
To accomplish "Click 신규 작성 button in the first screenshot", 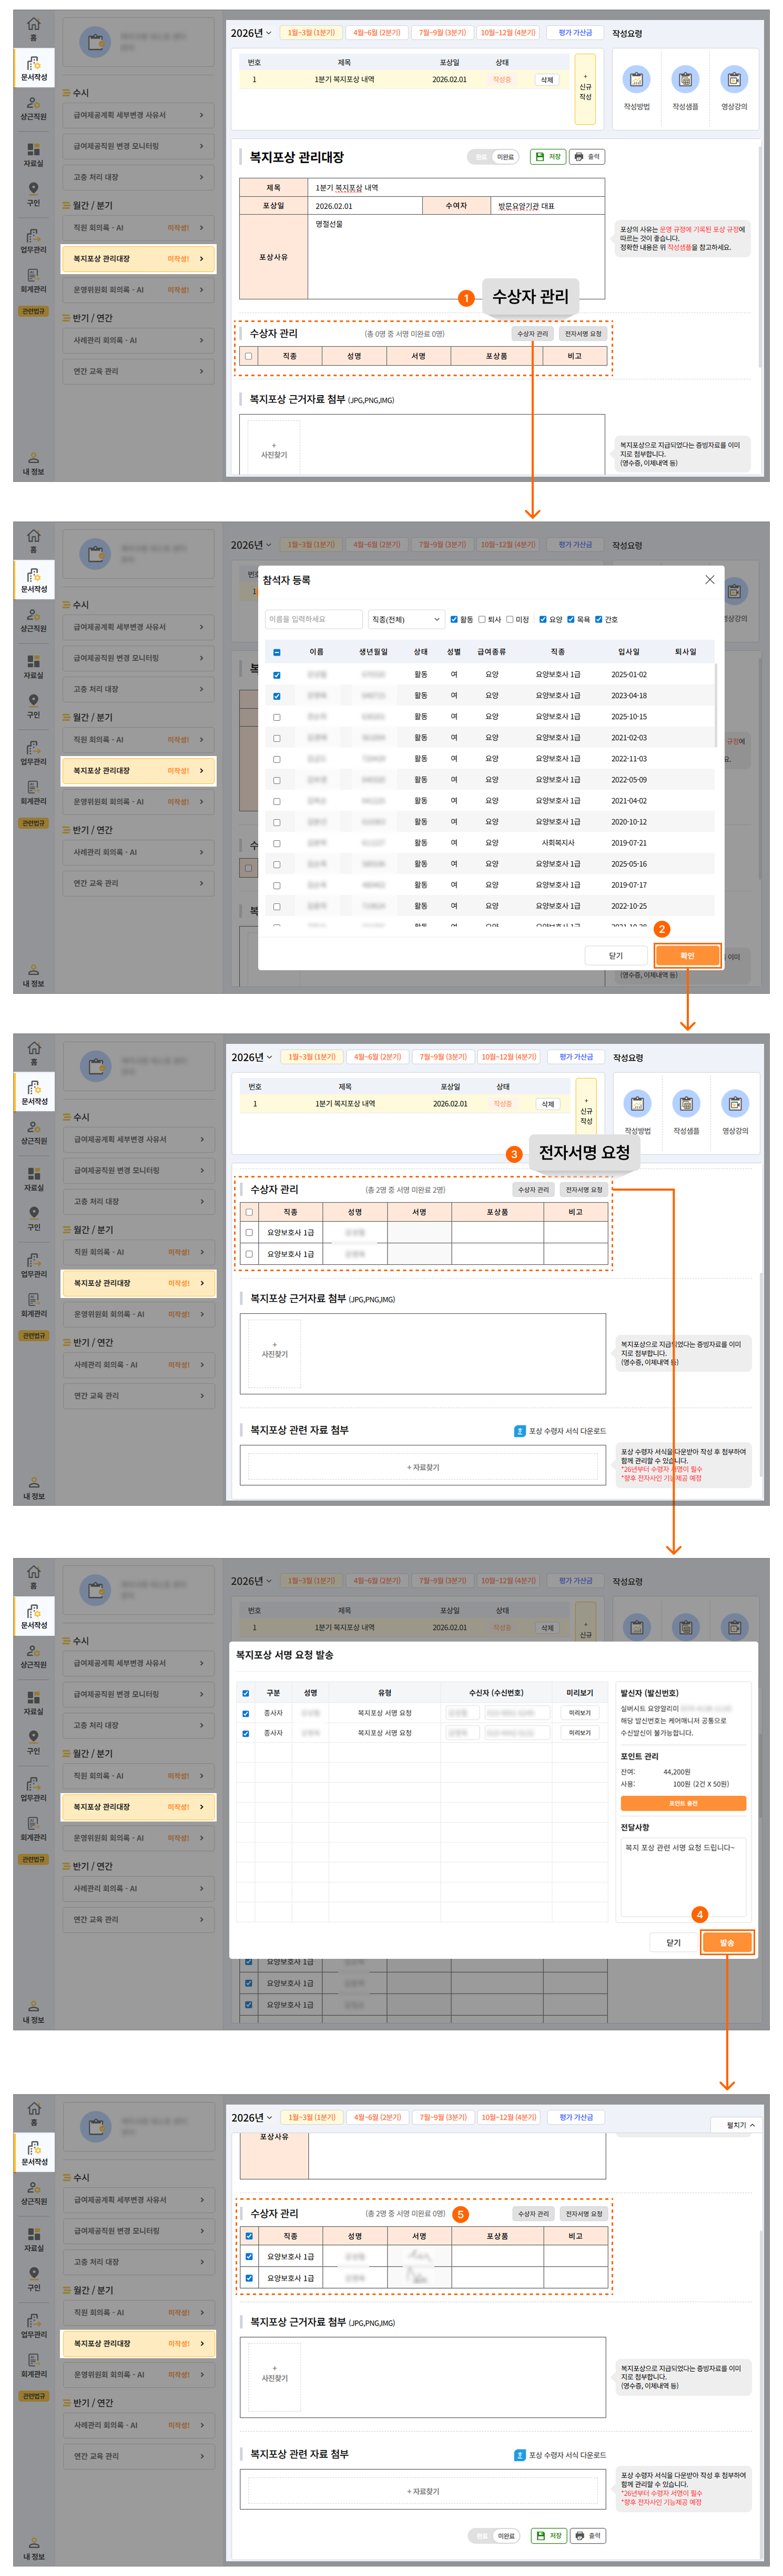I will 585,89.
